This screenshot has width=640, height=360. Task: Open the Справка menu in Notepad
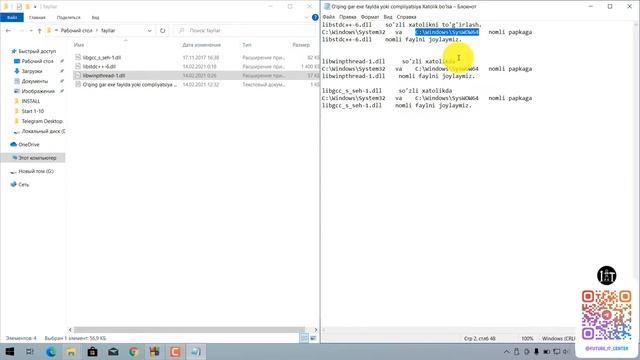click(407, 17)
